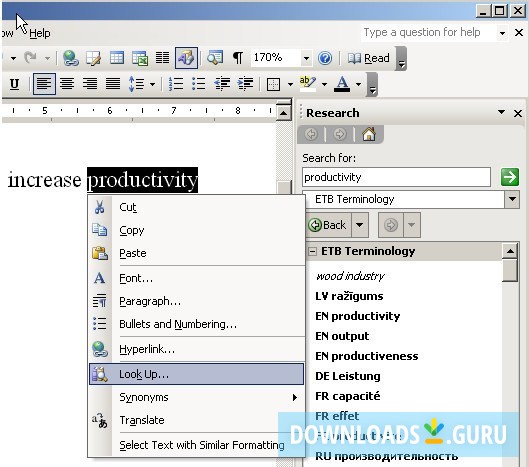Click the Redo arrow icon

click(x=30, y=58)
